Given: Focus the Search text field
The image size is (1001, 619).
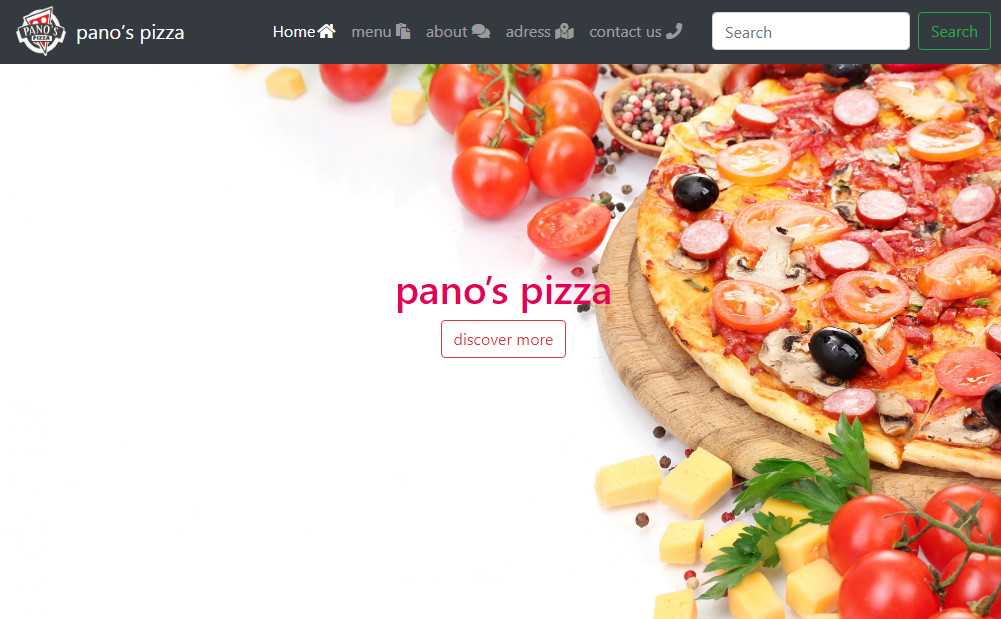Looking at the screenshot, I should [x=811, y=31].
